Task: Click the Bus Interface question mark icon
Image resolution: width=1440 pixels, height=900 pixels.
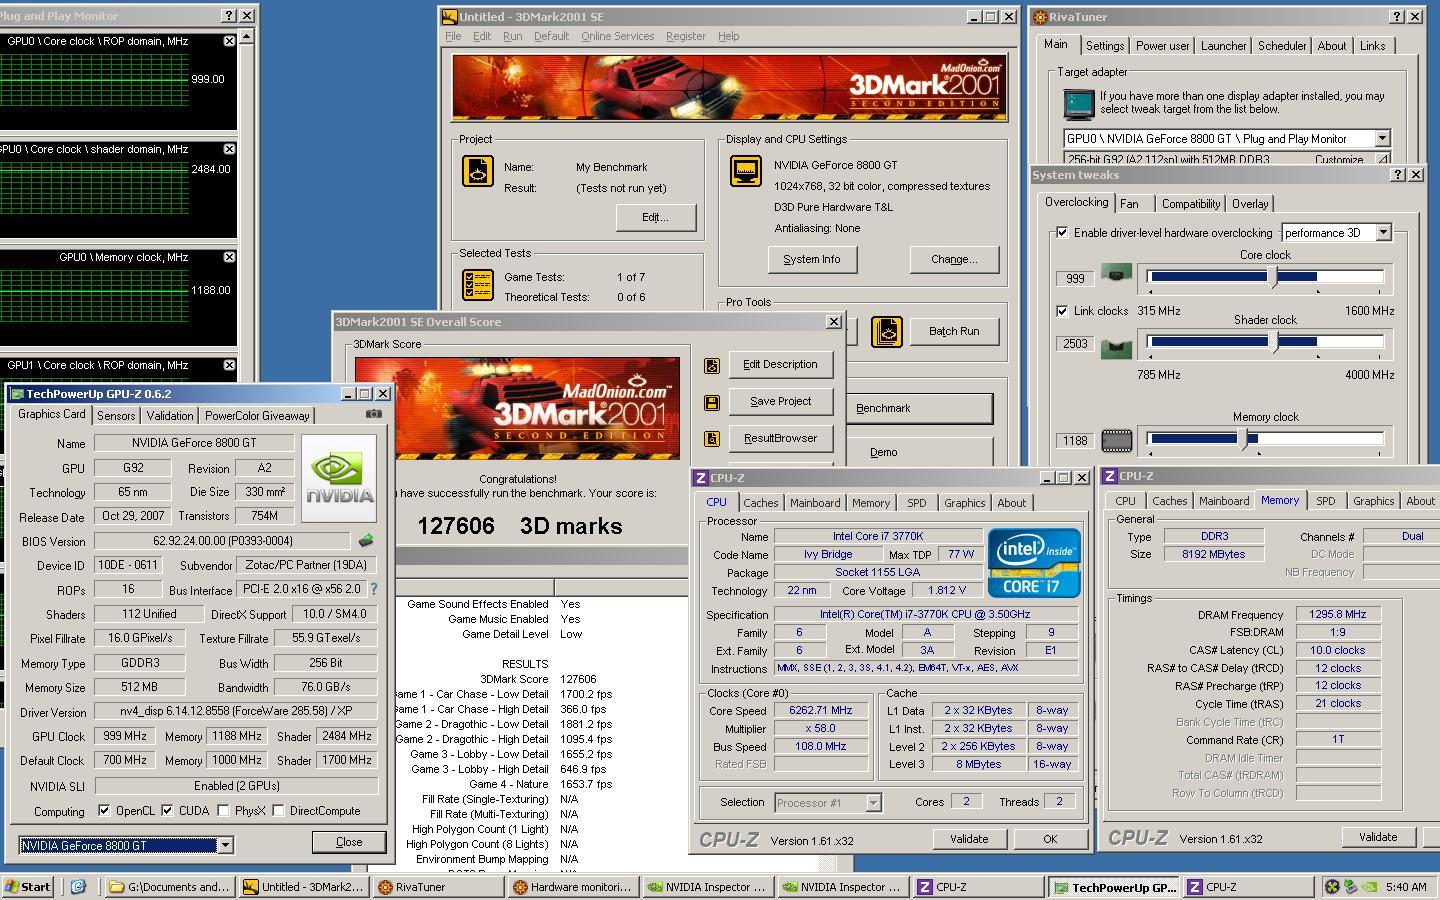Action: (374, 589)
